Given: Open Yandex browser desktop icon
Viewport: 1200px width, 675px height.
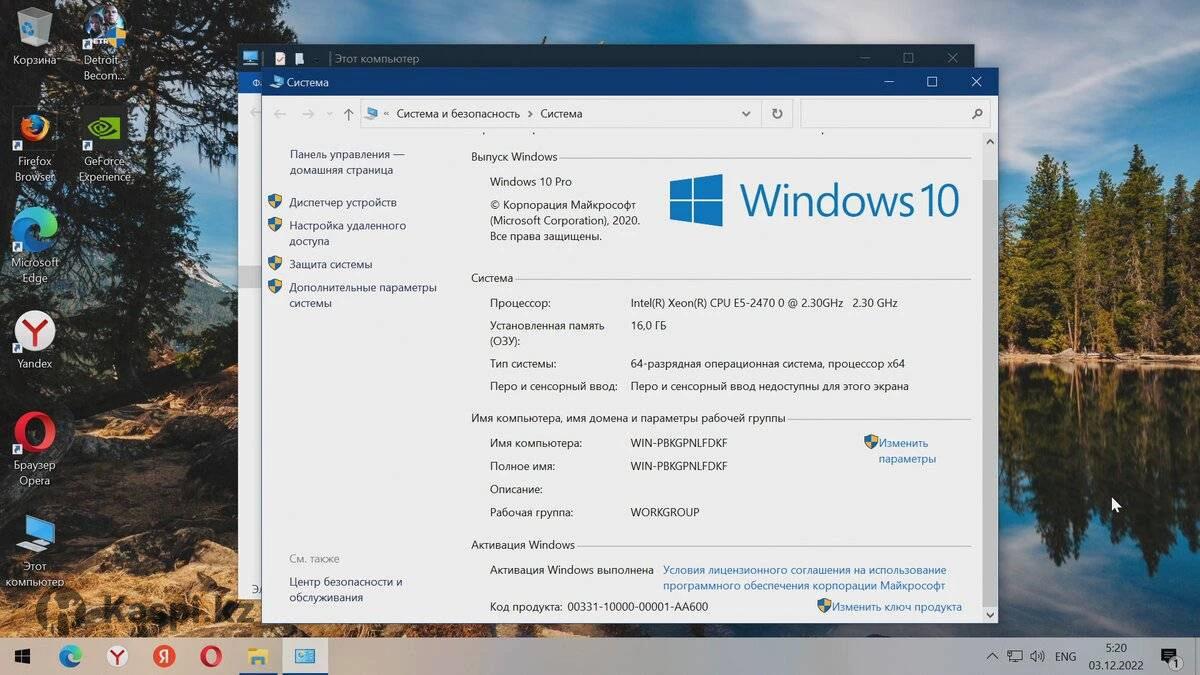Looking at the screenshot, I should pyautogui.click(x=35, y=333).
